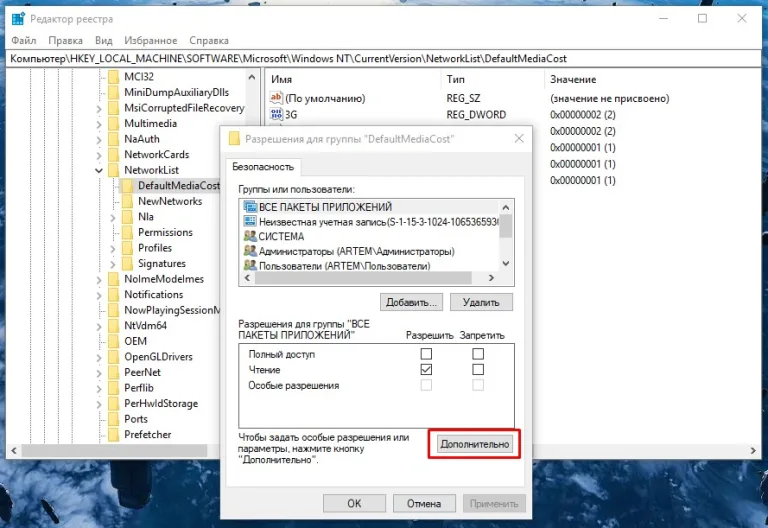Click the ВСЕ ПАКЕТЫ ПРИЛОЖЕНИЙ group icon
Image resolution: width=768 pixels, height=528 pixels.
250,207
